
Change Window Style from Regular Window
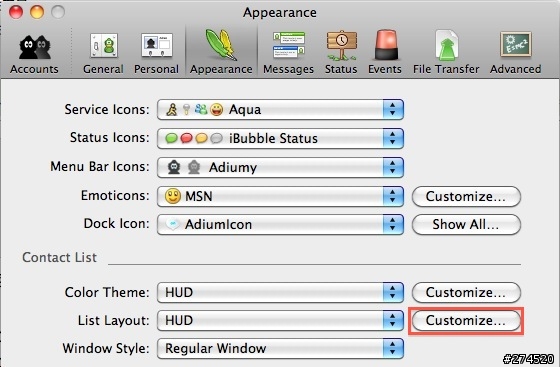point(280,348)
